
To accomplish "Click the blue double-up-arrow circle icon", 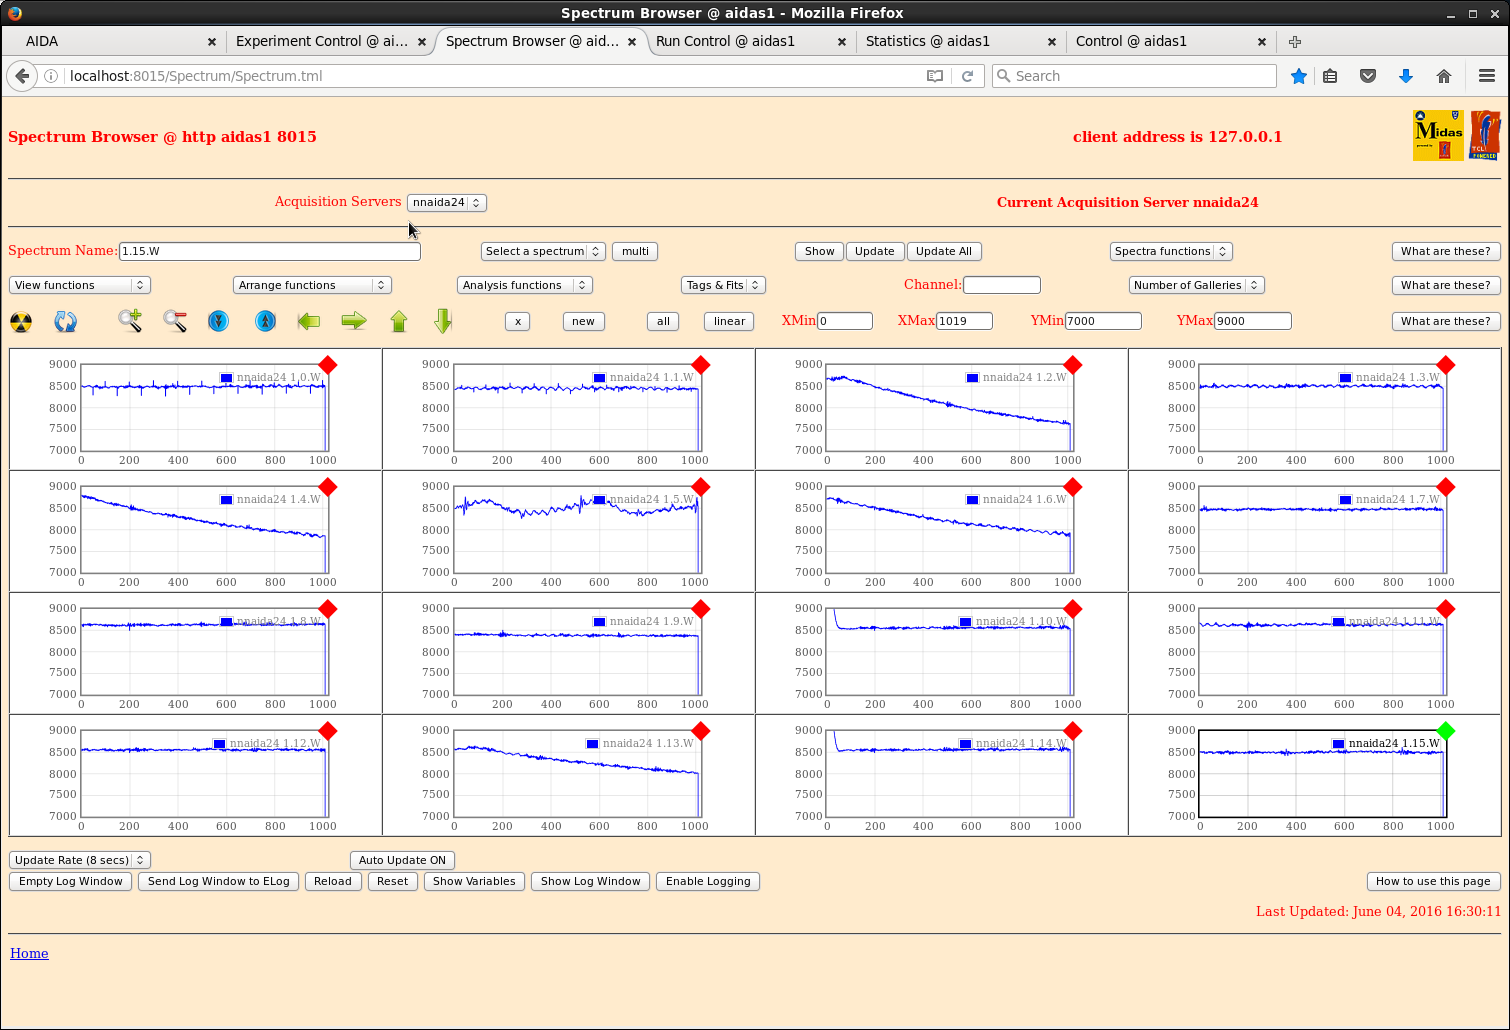I will point(265,321).
